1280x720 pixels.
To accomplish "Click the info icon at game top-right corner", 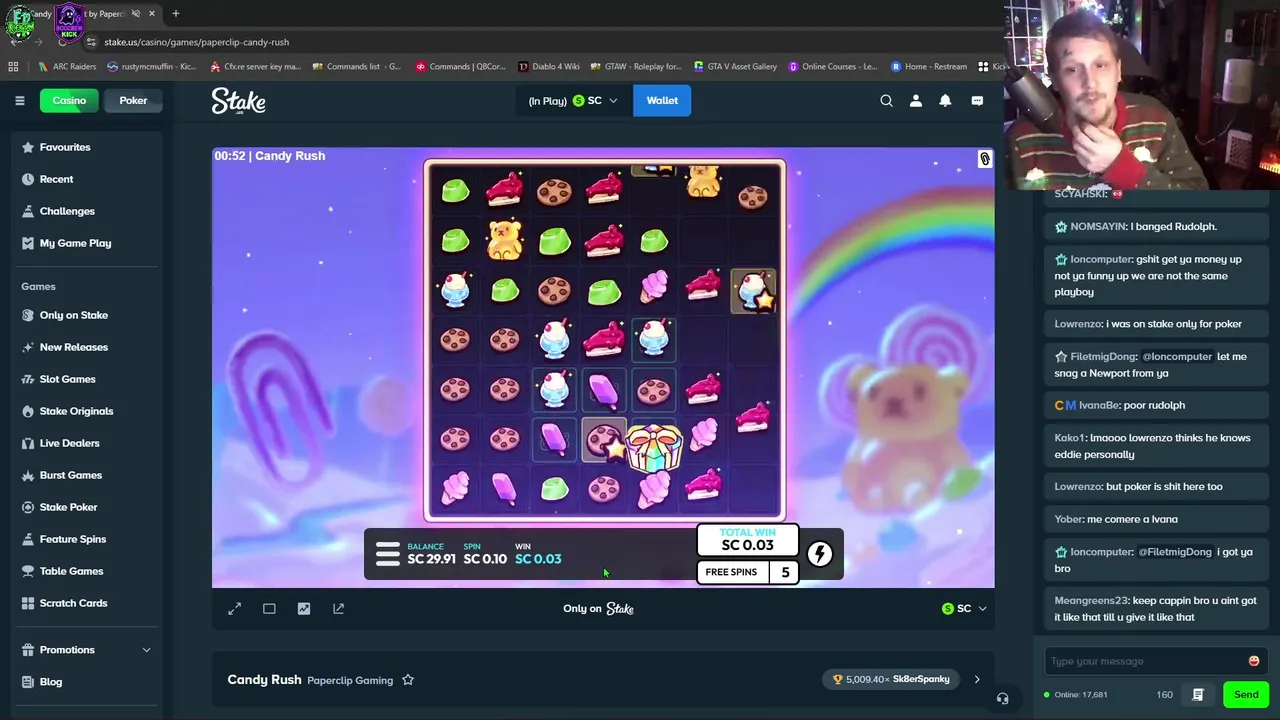I will [984, 159].
